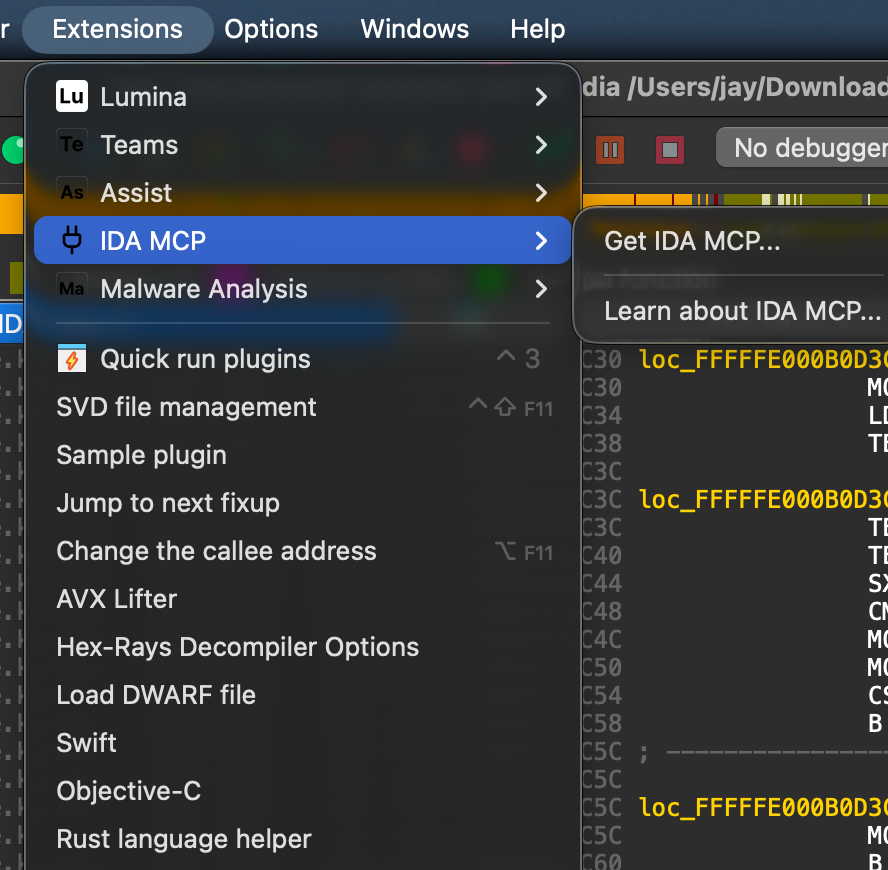Select the Assist menu entry
This screenshot has height=870, width=888.
click(302, 193)
